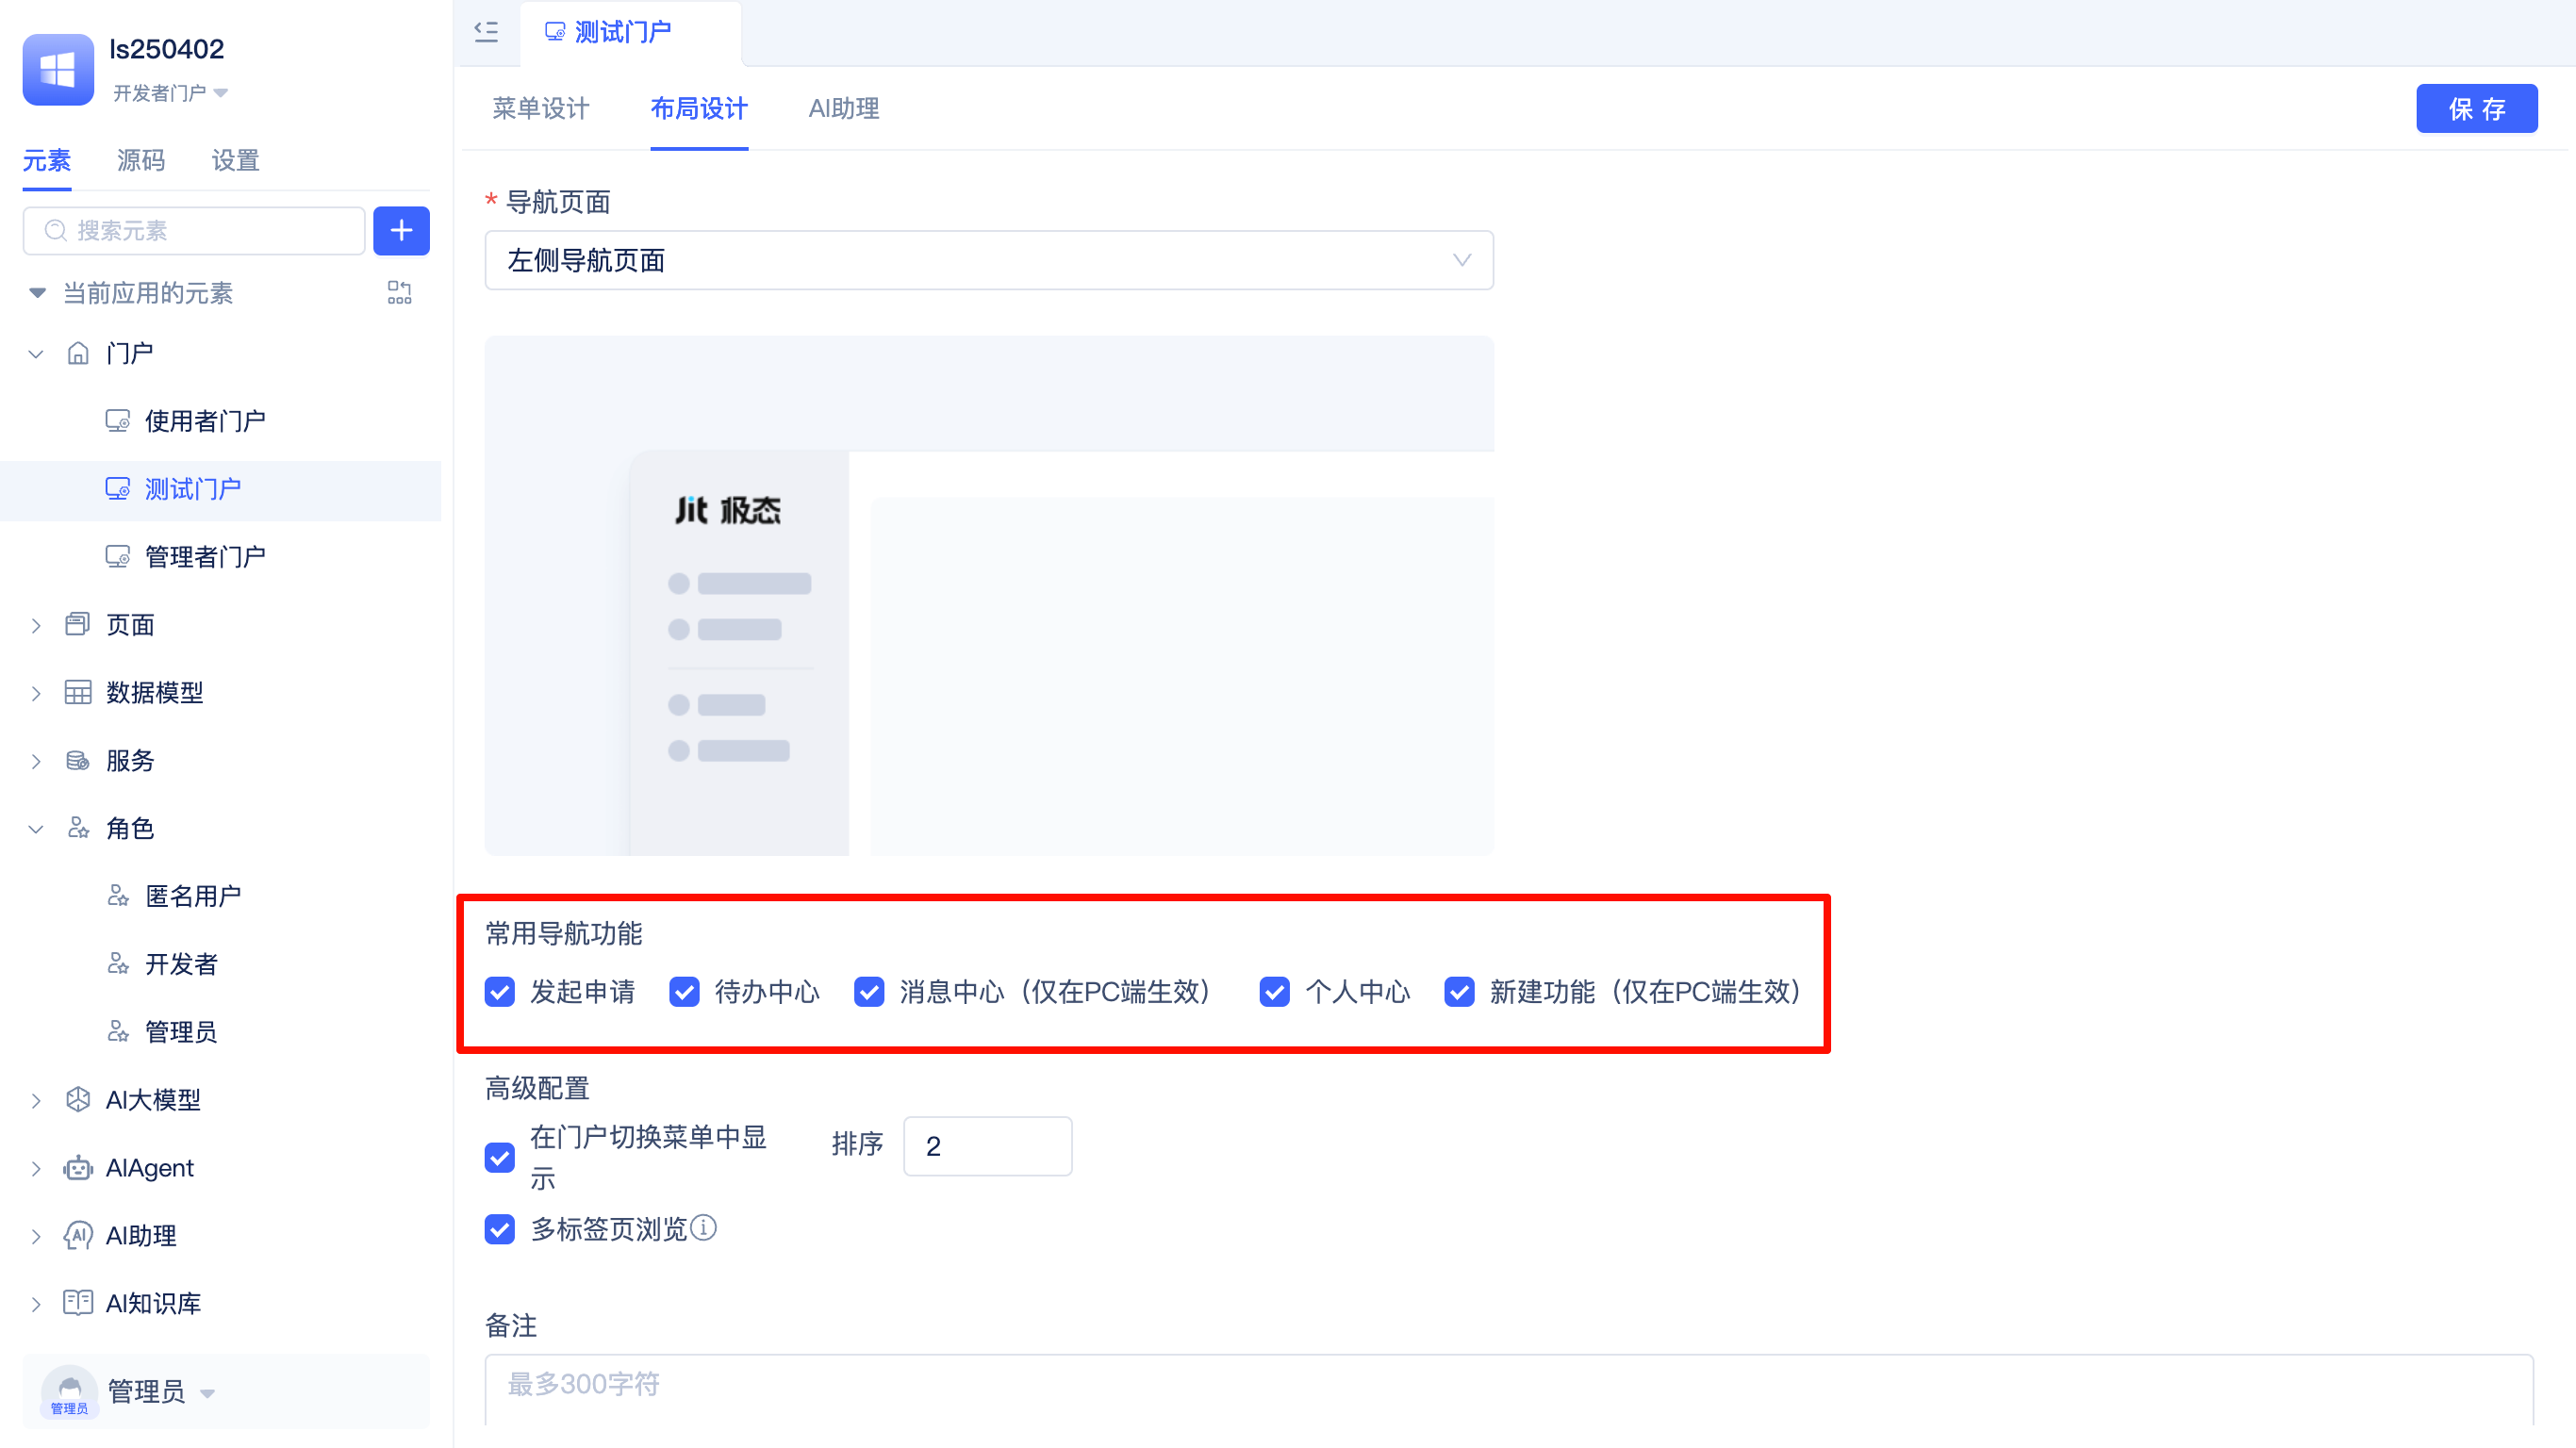Screen dimensions: 2576x1448
Task: Click the element layout switch icon beside 当前应用的元素
Action: (x=399, y=293)
